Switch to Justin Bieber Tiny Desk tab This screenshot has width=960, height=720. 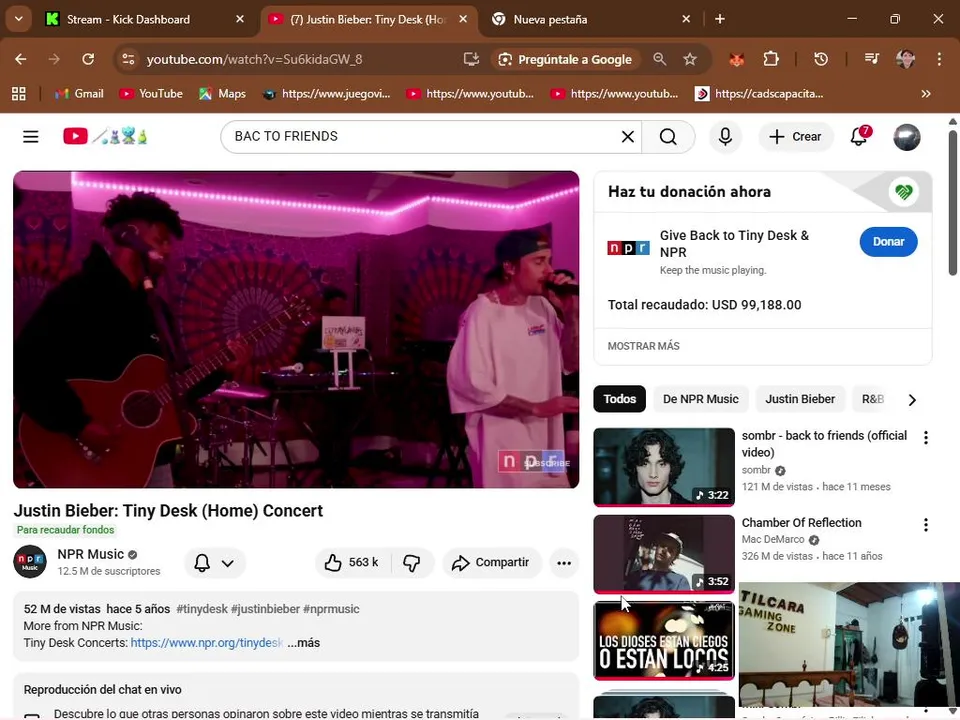click(368, 20)
